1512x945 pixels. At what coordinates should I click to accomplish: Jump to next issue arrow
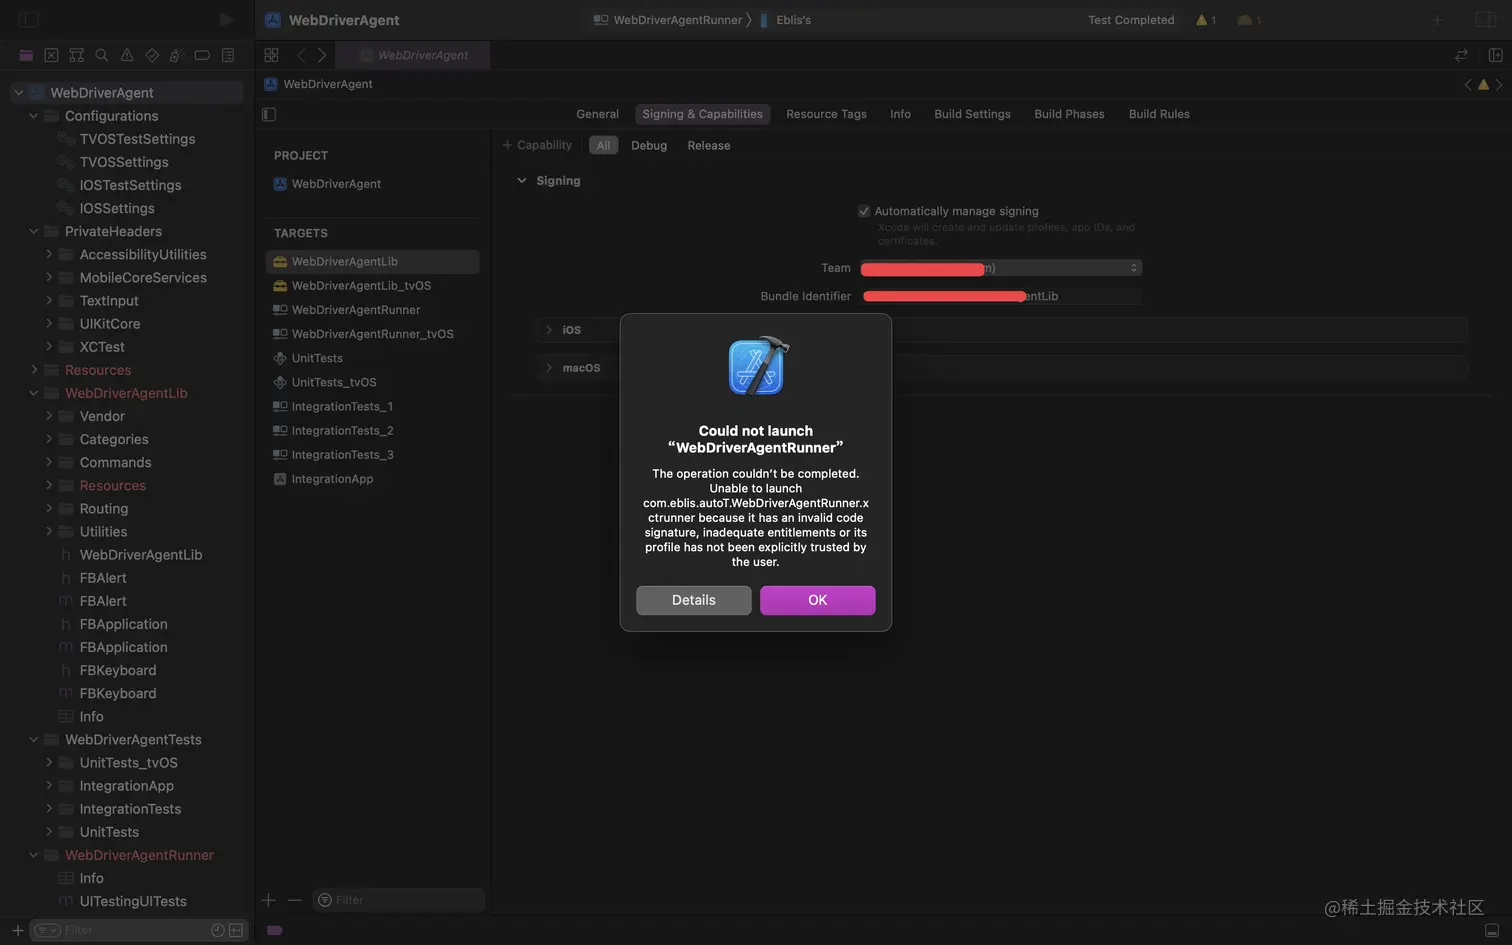(1499, 85)
